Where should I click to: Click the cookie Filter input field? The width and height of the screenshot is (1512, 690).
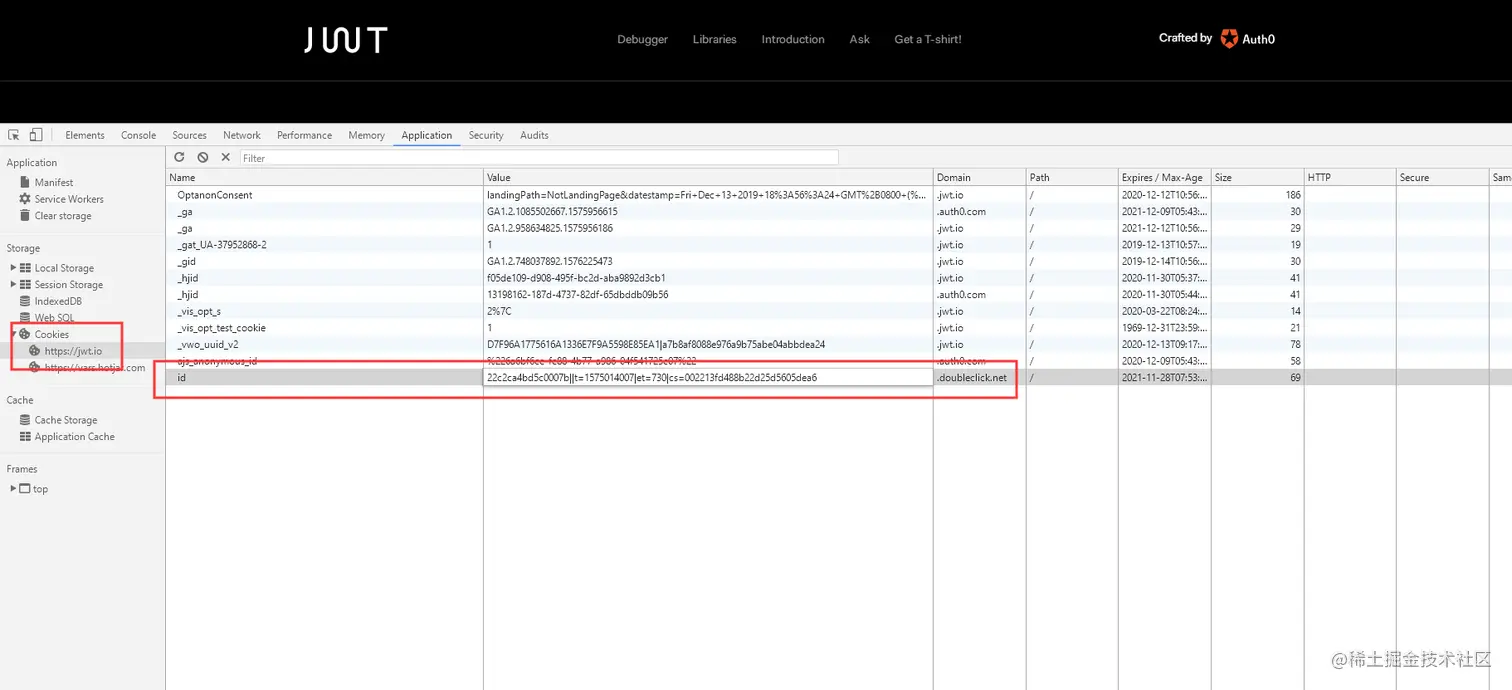pyautogui.click(x=539, y=158)
